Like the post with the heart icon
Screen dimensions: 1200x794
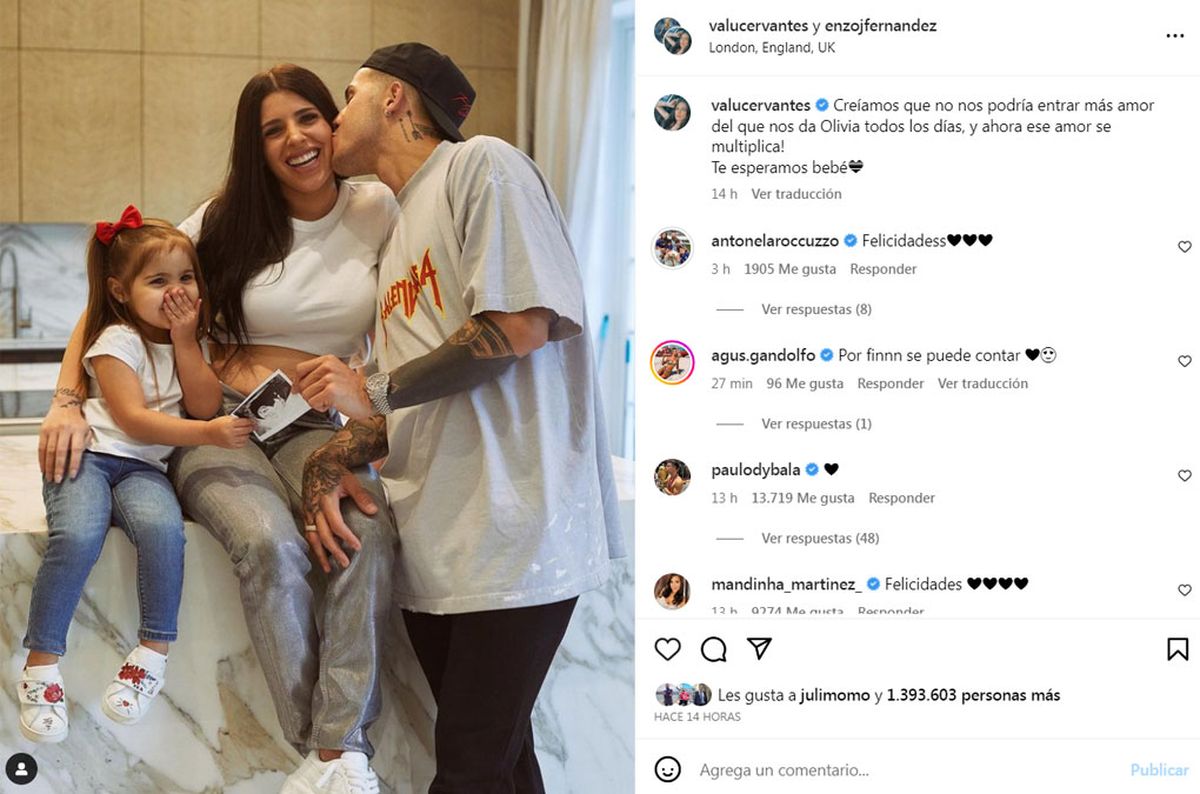point(668,649)
